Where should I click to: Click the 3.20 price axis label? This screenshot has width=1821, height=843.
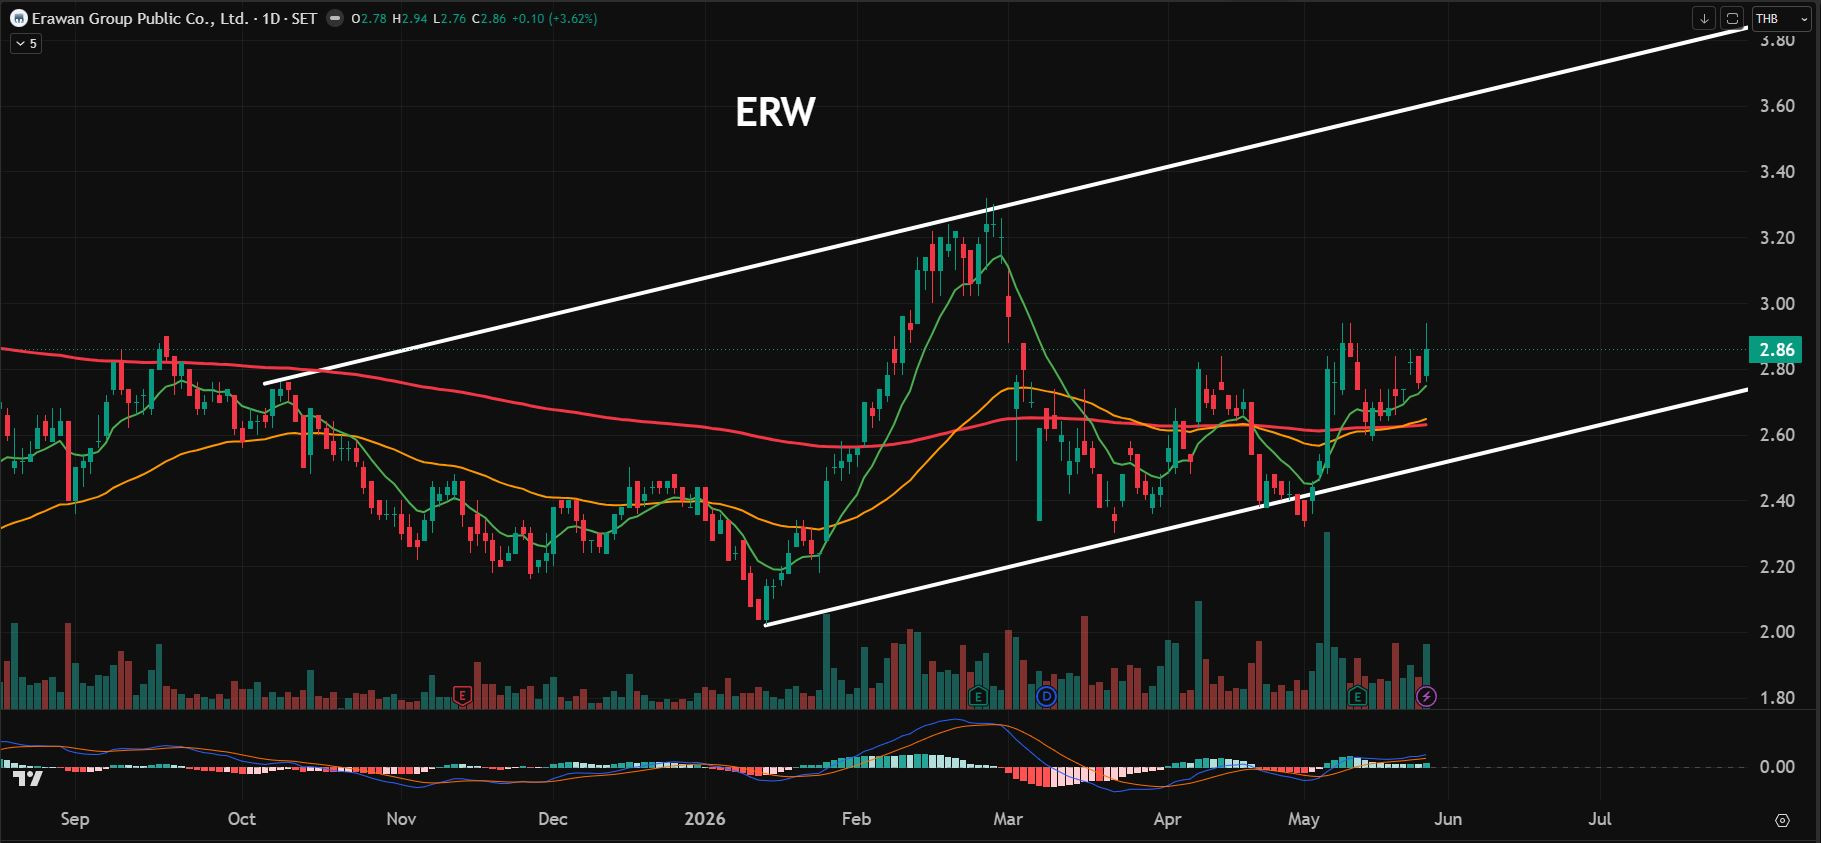[x=1777, y=238]
